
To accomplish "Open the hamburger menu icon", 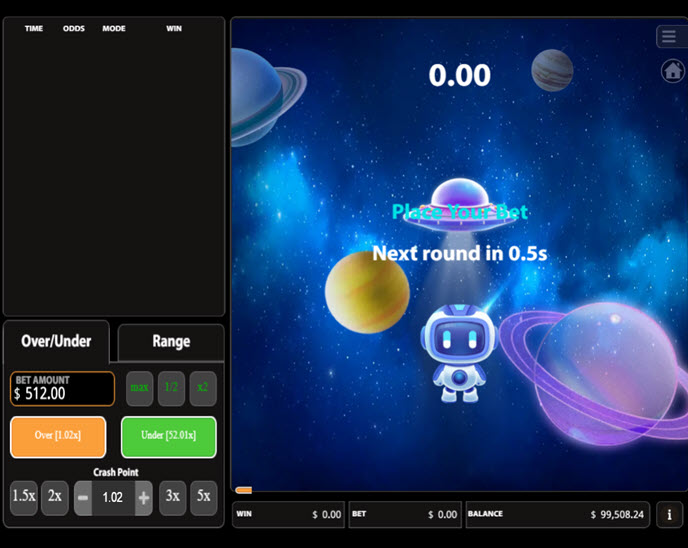I will tap(670, 37).
